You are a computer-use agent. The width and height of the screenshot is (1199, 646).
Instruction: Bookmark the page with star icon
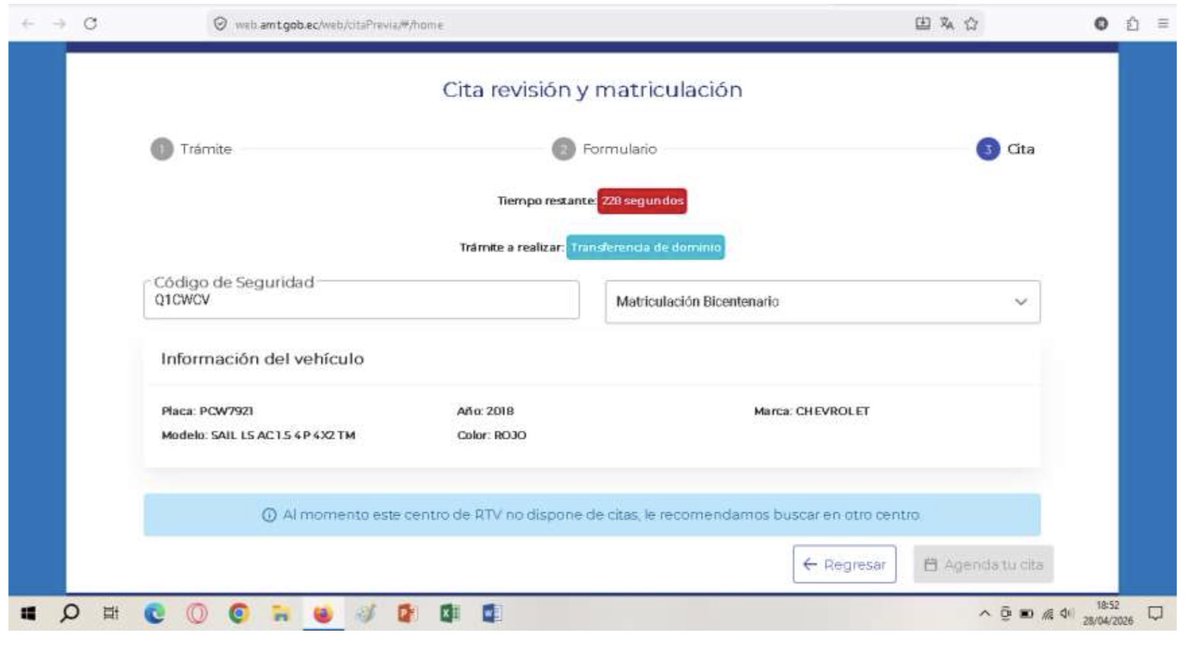point(971,24)
